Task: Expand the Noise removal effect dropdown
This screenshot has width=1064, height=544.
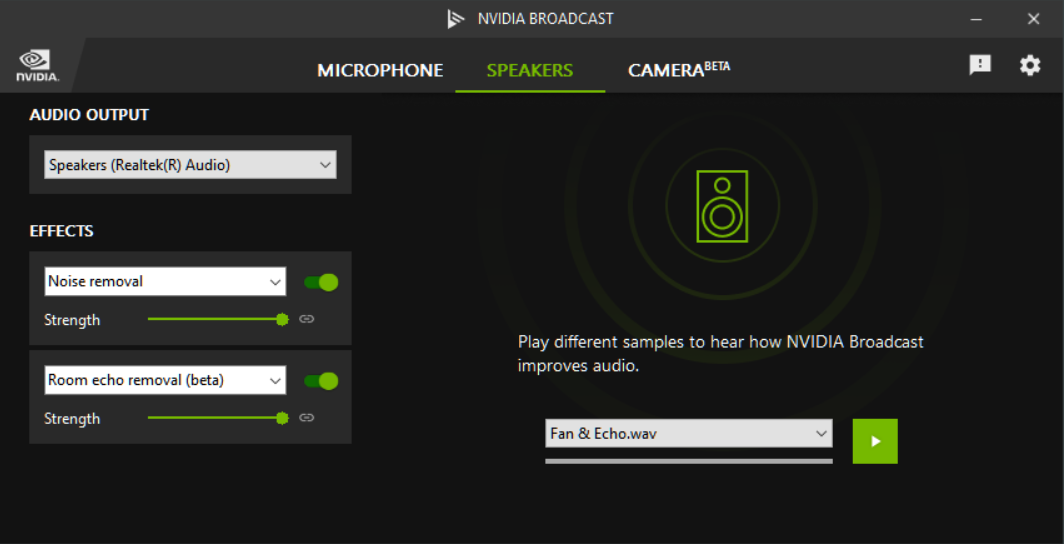Action: [x=165, y=281]
